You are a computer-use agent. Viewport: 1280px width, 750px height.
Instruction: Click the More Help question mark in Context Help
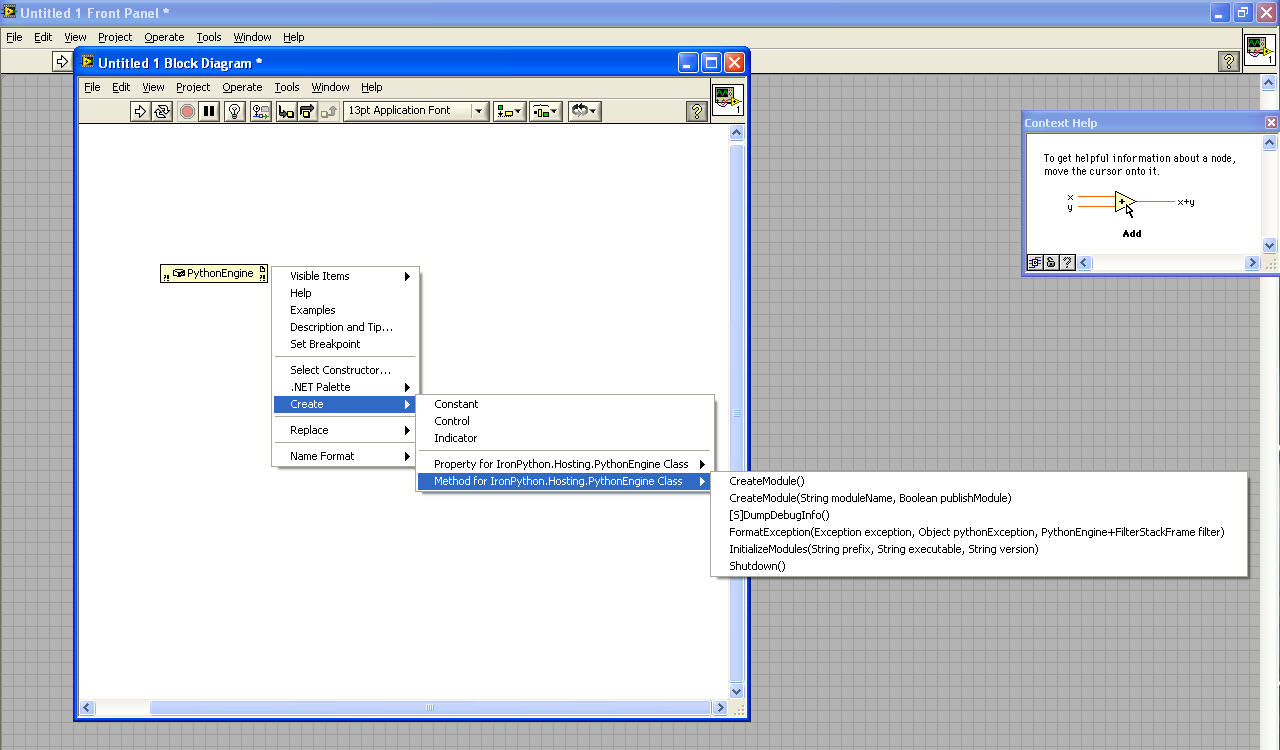[x=1067, y=263]
